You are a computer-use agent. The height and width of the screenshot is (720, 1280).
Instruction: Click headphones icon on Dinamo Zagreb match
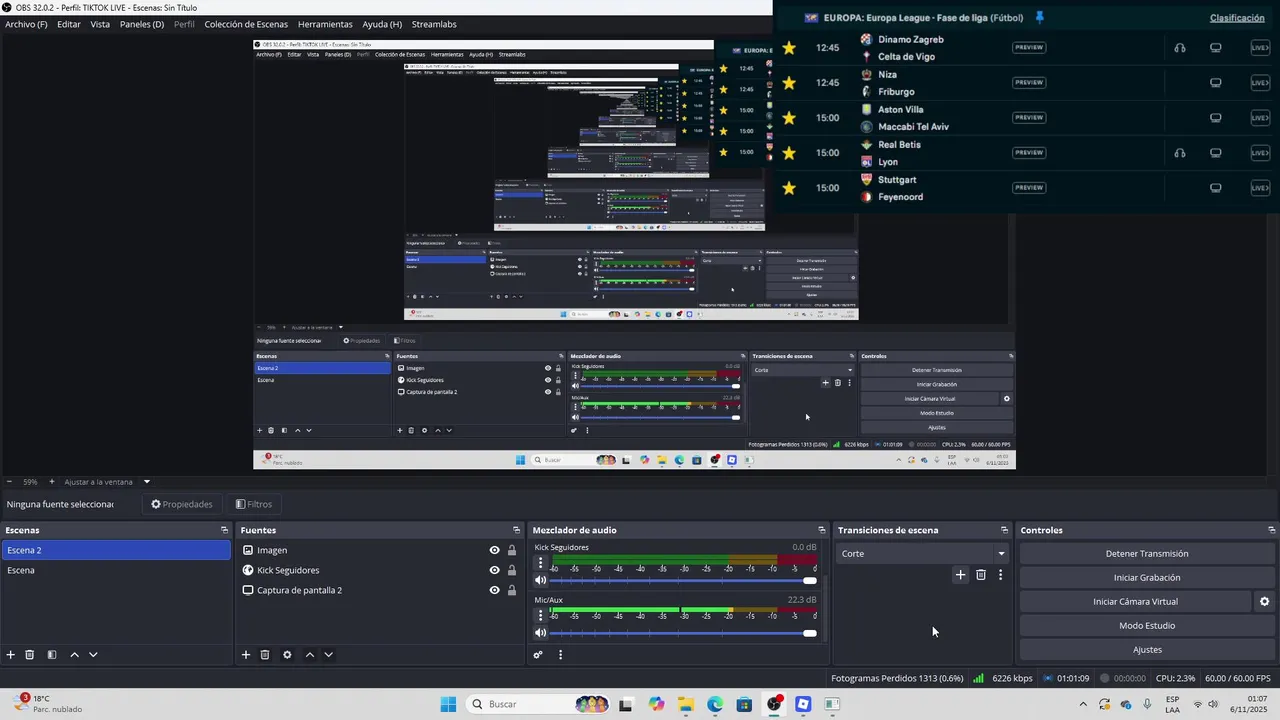(x=1180, y=48)
